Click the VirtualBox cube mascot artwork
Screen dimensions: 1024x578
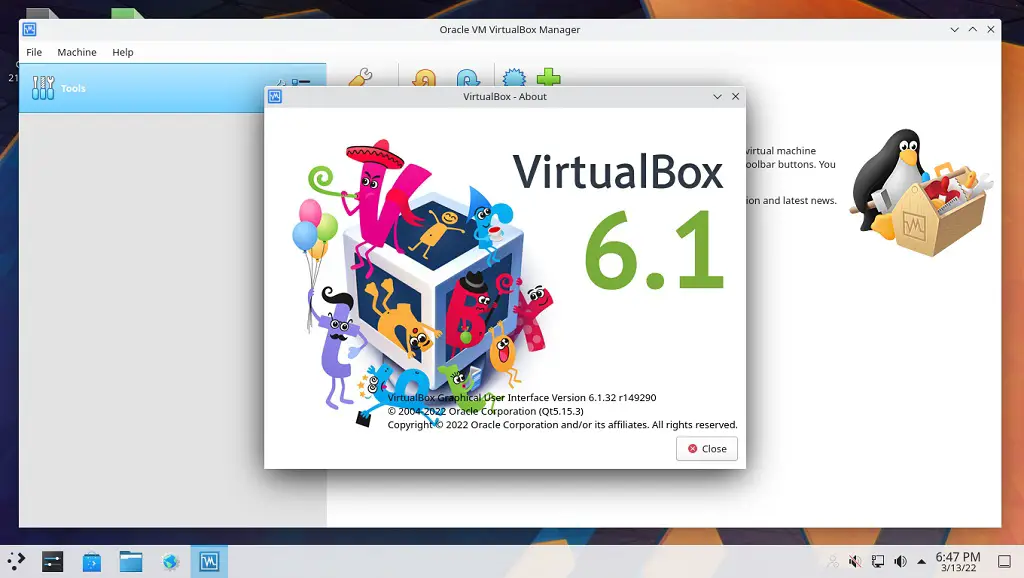(x=423, y=281)
